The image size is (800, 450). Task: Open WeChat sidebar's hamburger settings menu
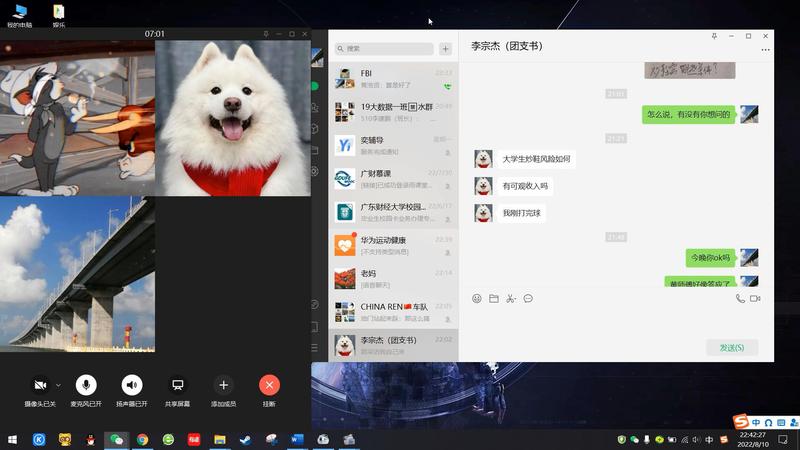click(x=315, y=347)
